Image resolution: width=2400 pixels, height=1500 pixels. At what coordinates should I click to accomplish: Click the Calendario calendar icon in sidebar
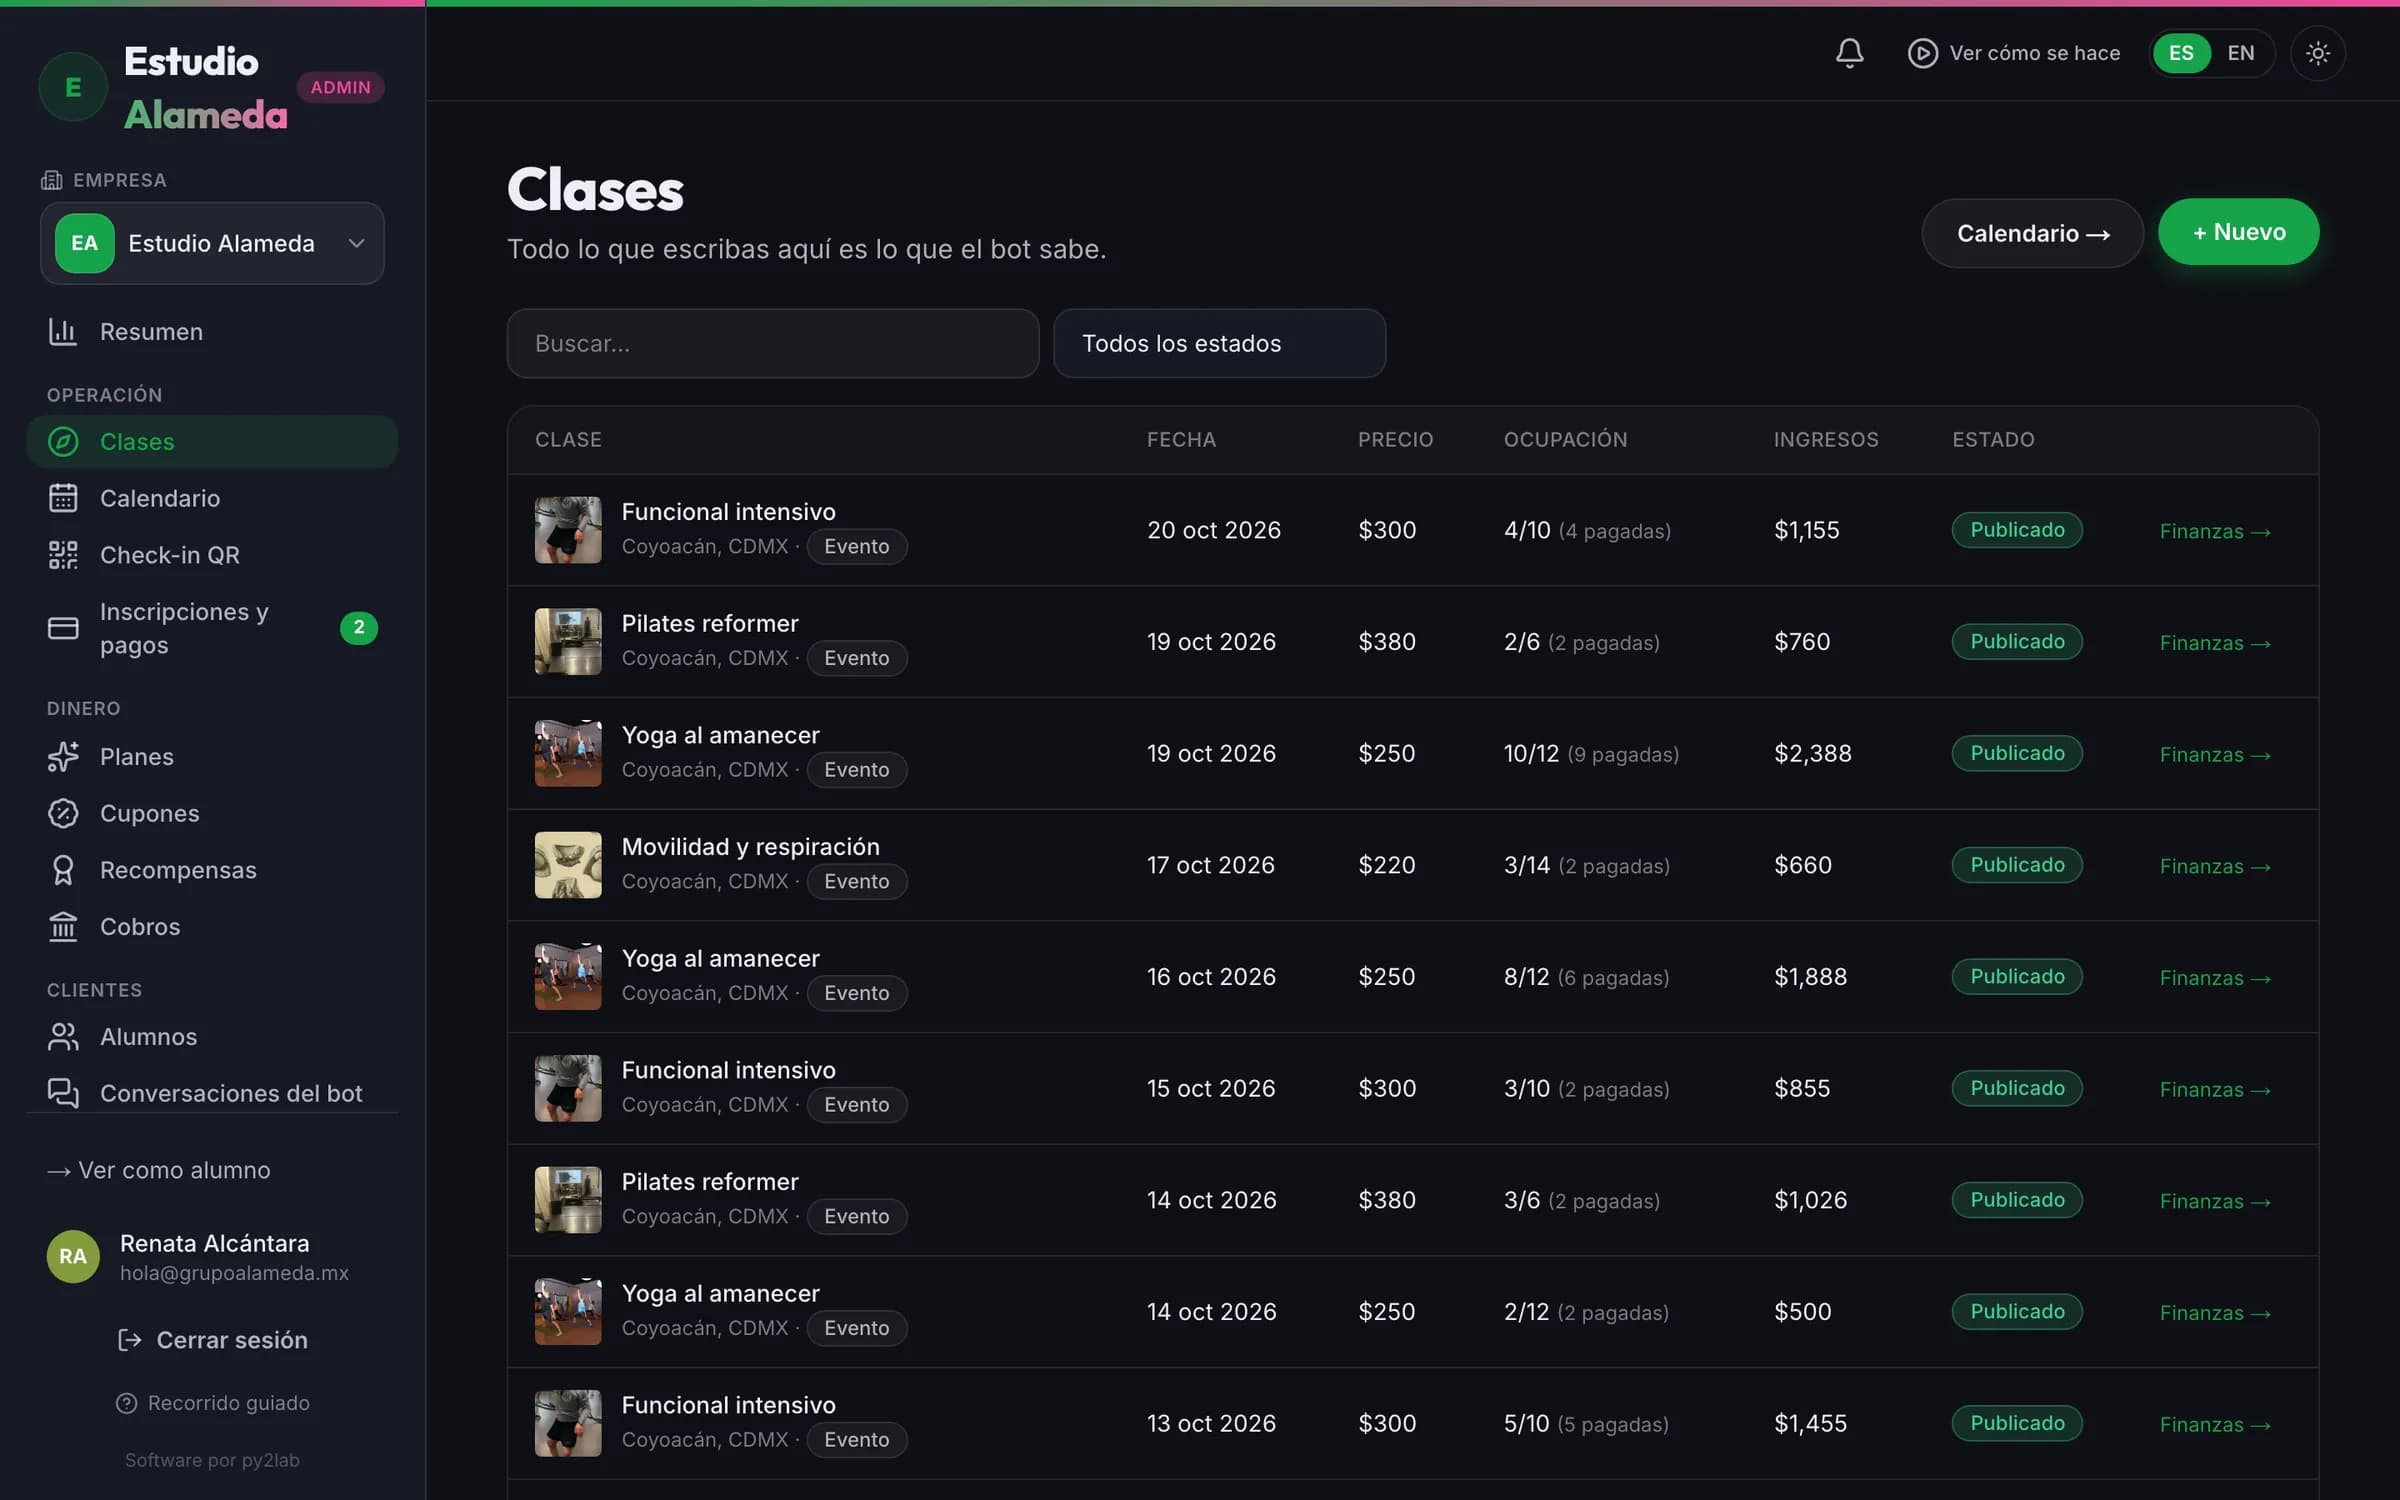coord(63,498)
